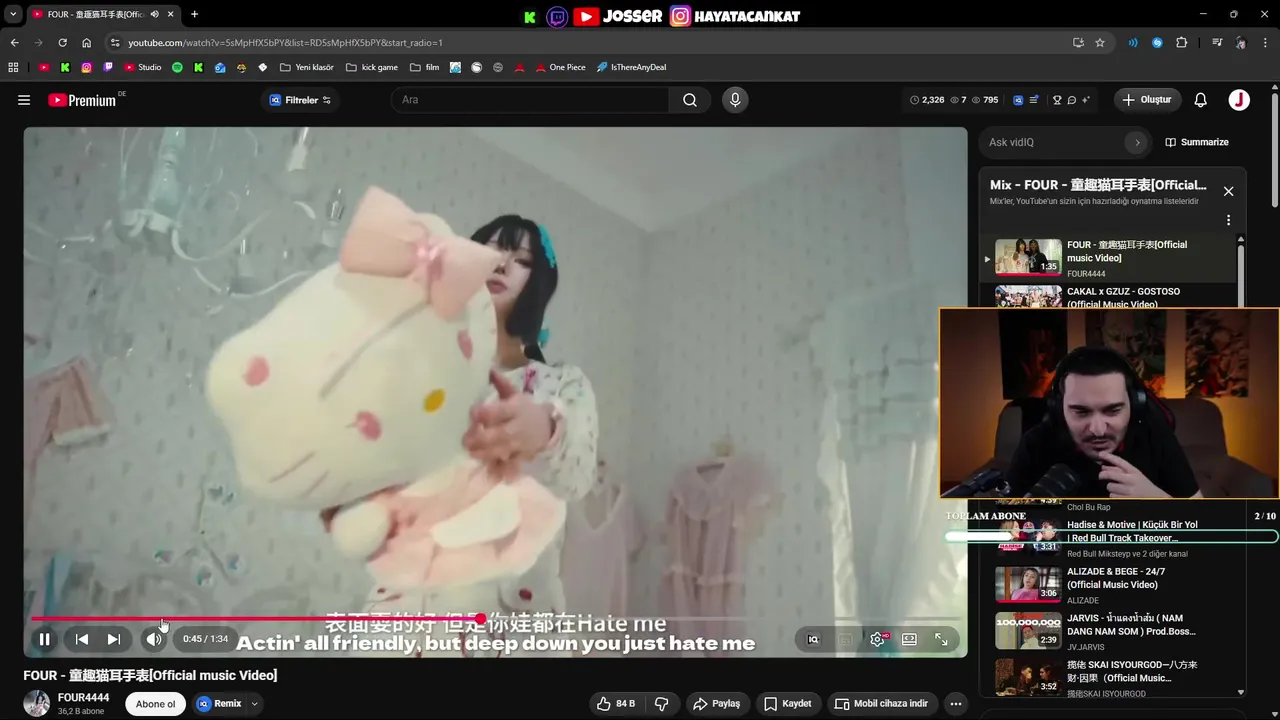Play JARVIS Nam Dang Nam Som video
Viewport: 1280px width, 720px height.
pos(1110,631)
